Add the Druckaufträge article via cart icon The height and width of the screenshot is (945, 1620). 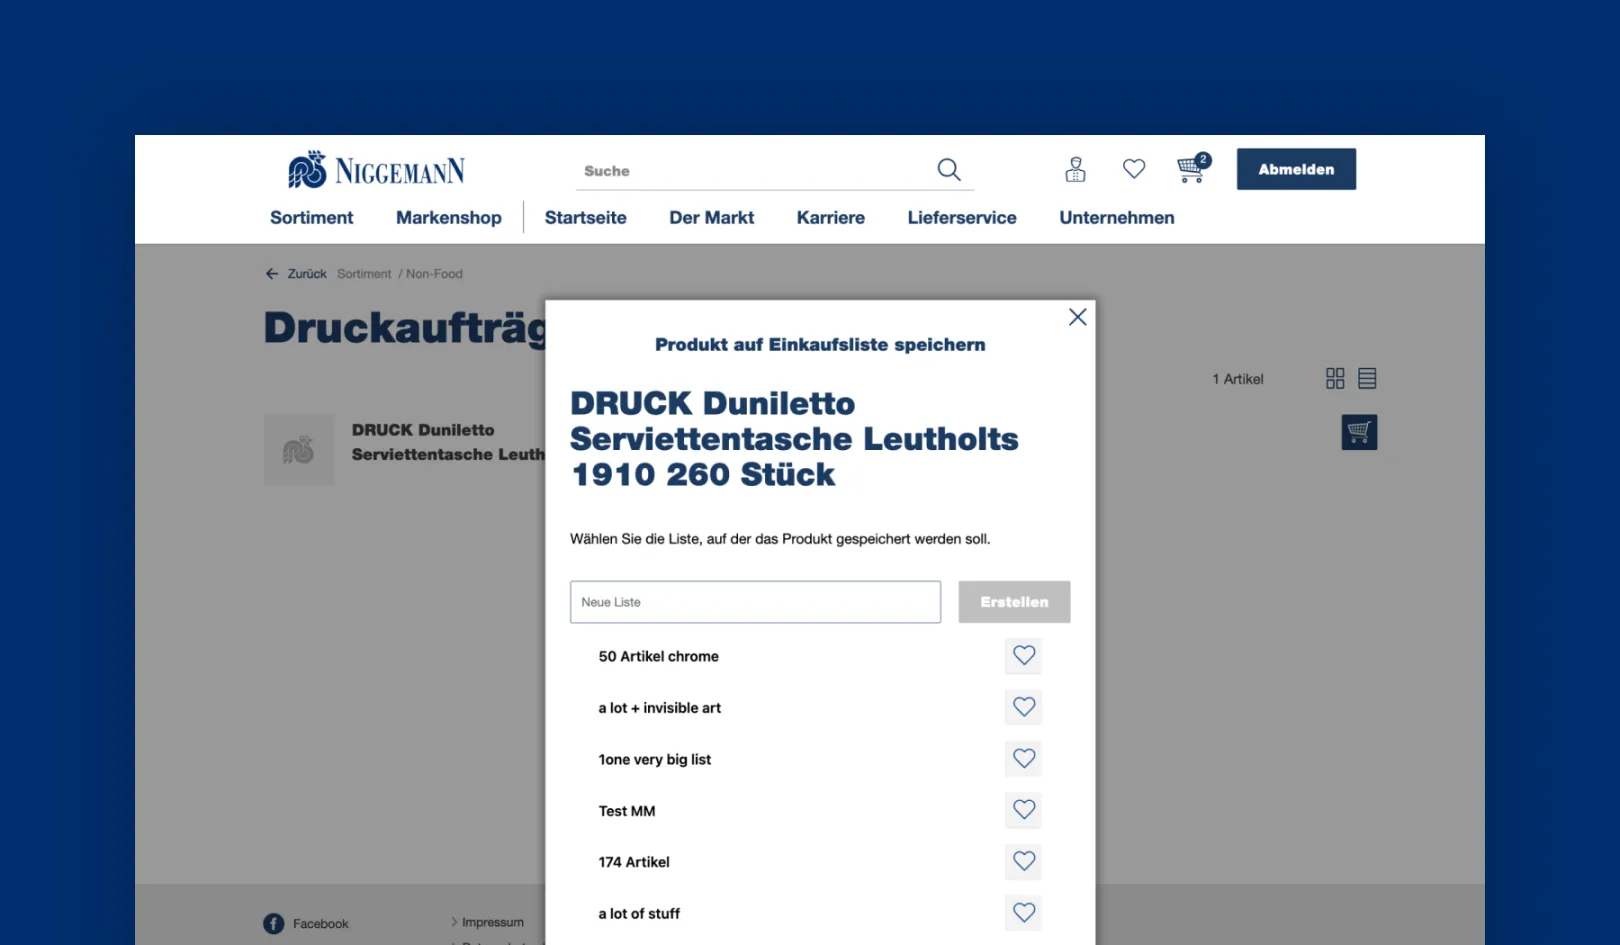1358,432
